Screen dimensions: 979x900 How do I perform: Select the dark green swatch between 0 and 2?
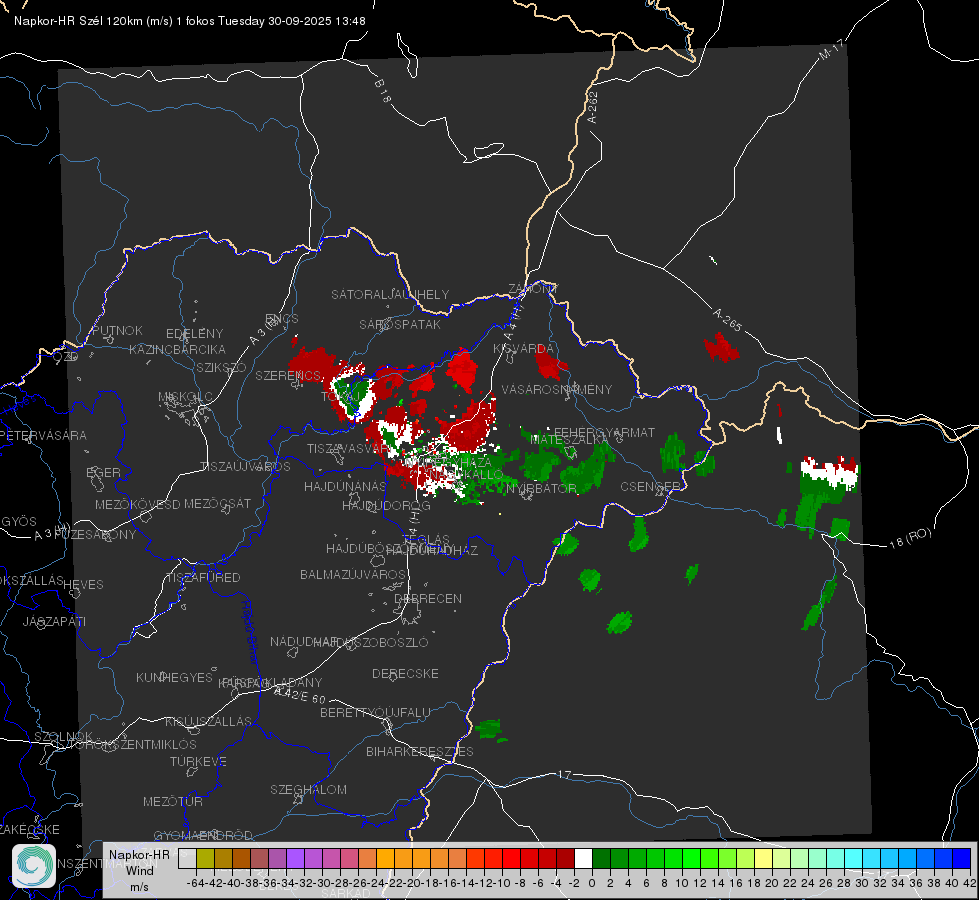coord(601,859)
